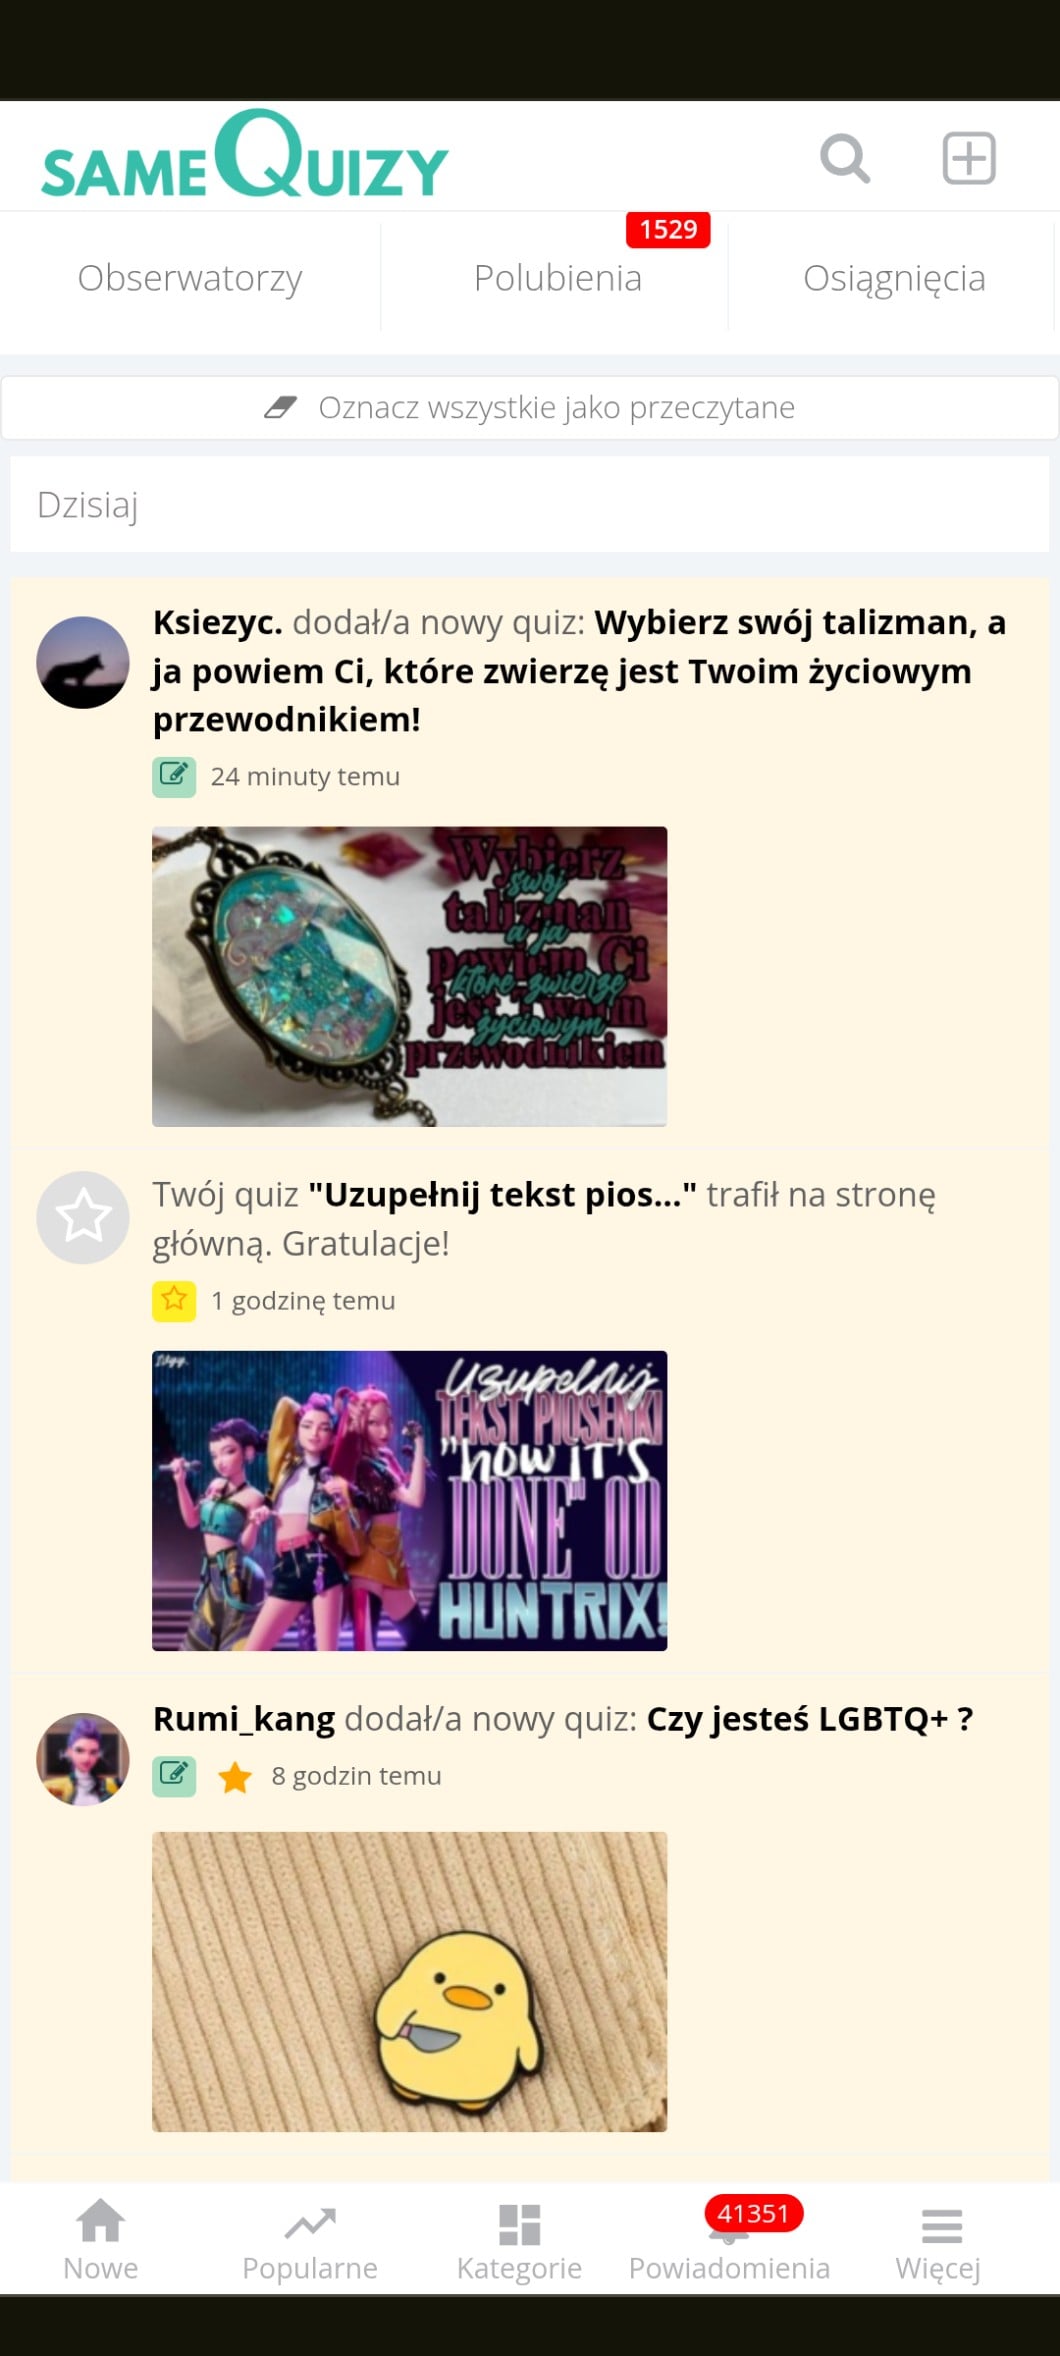The height and width of the screenshot is (2356, 1060).
Task: Click Rumi_kang profile avatar
Action: point(83,1759)
